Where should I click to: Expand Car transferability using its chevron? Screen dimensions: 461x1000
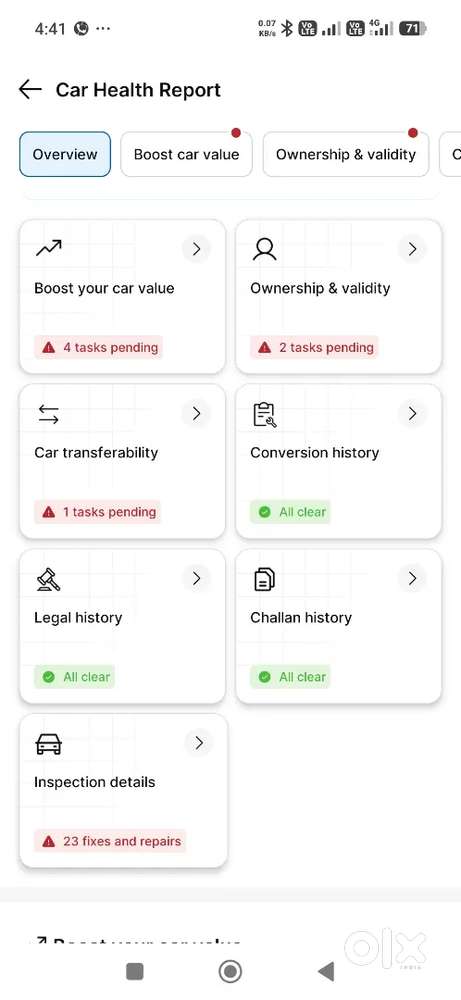coord(196,414)
